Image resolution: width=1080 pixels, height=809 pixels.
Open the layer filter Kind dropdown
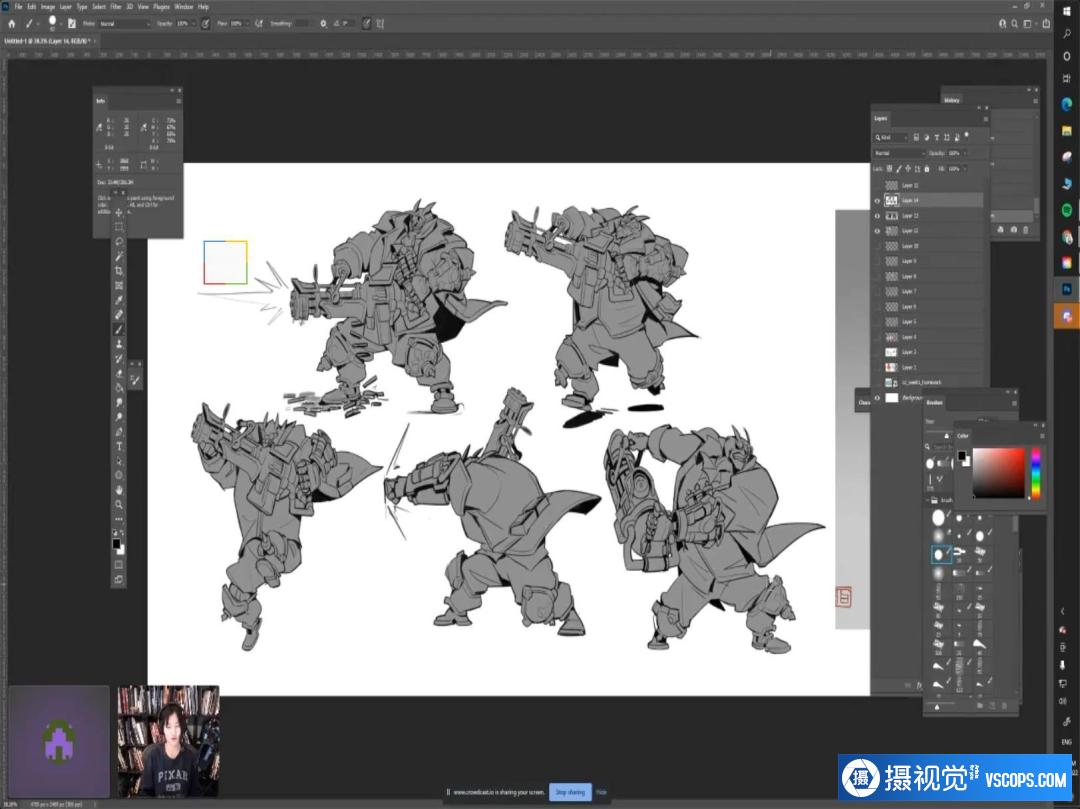click(892, 138)
